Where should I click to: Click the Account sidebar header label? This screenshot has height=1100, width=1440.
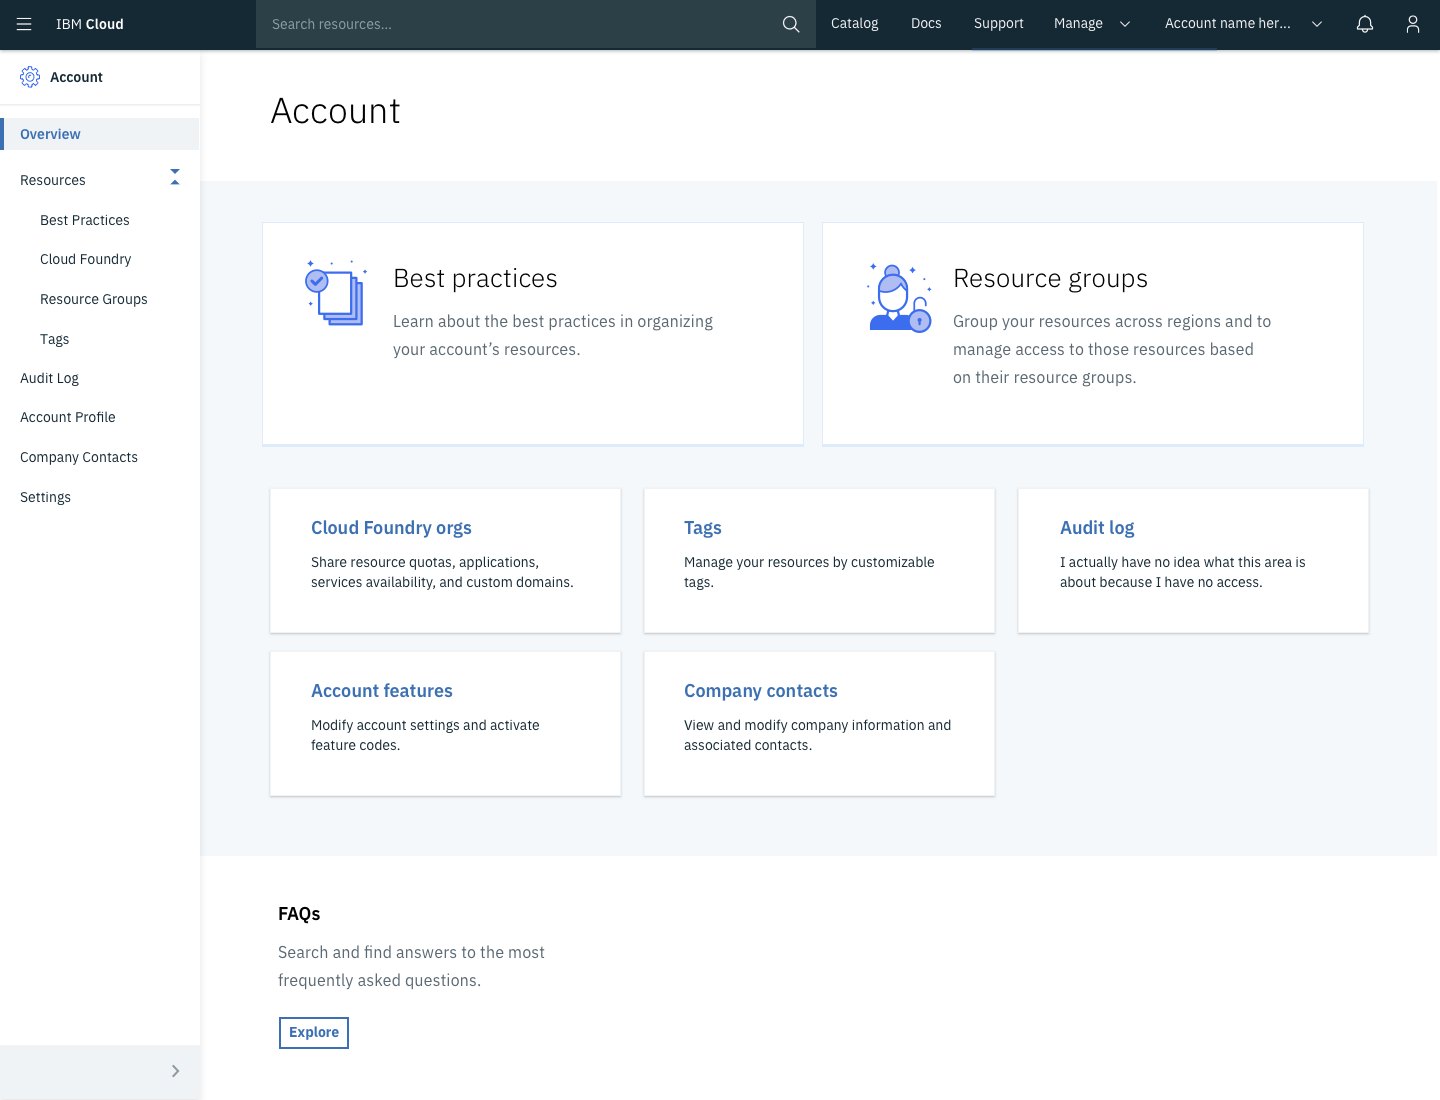click(77, 77)
